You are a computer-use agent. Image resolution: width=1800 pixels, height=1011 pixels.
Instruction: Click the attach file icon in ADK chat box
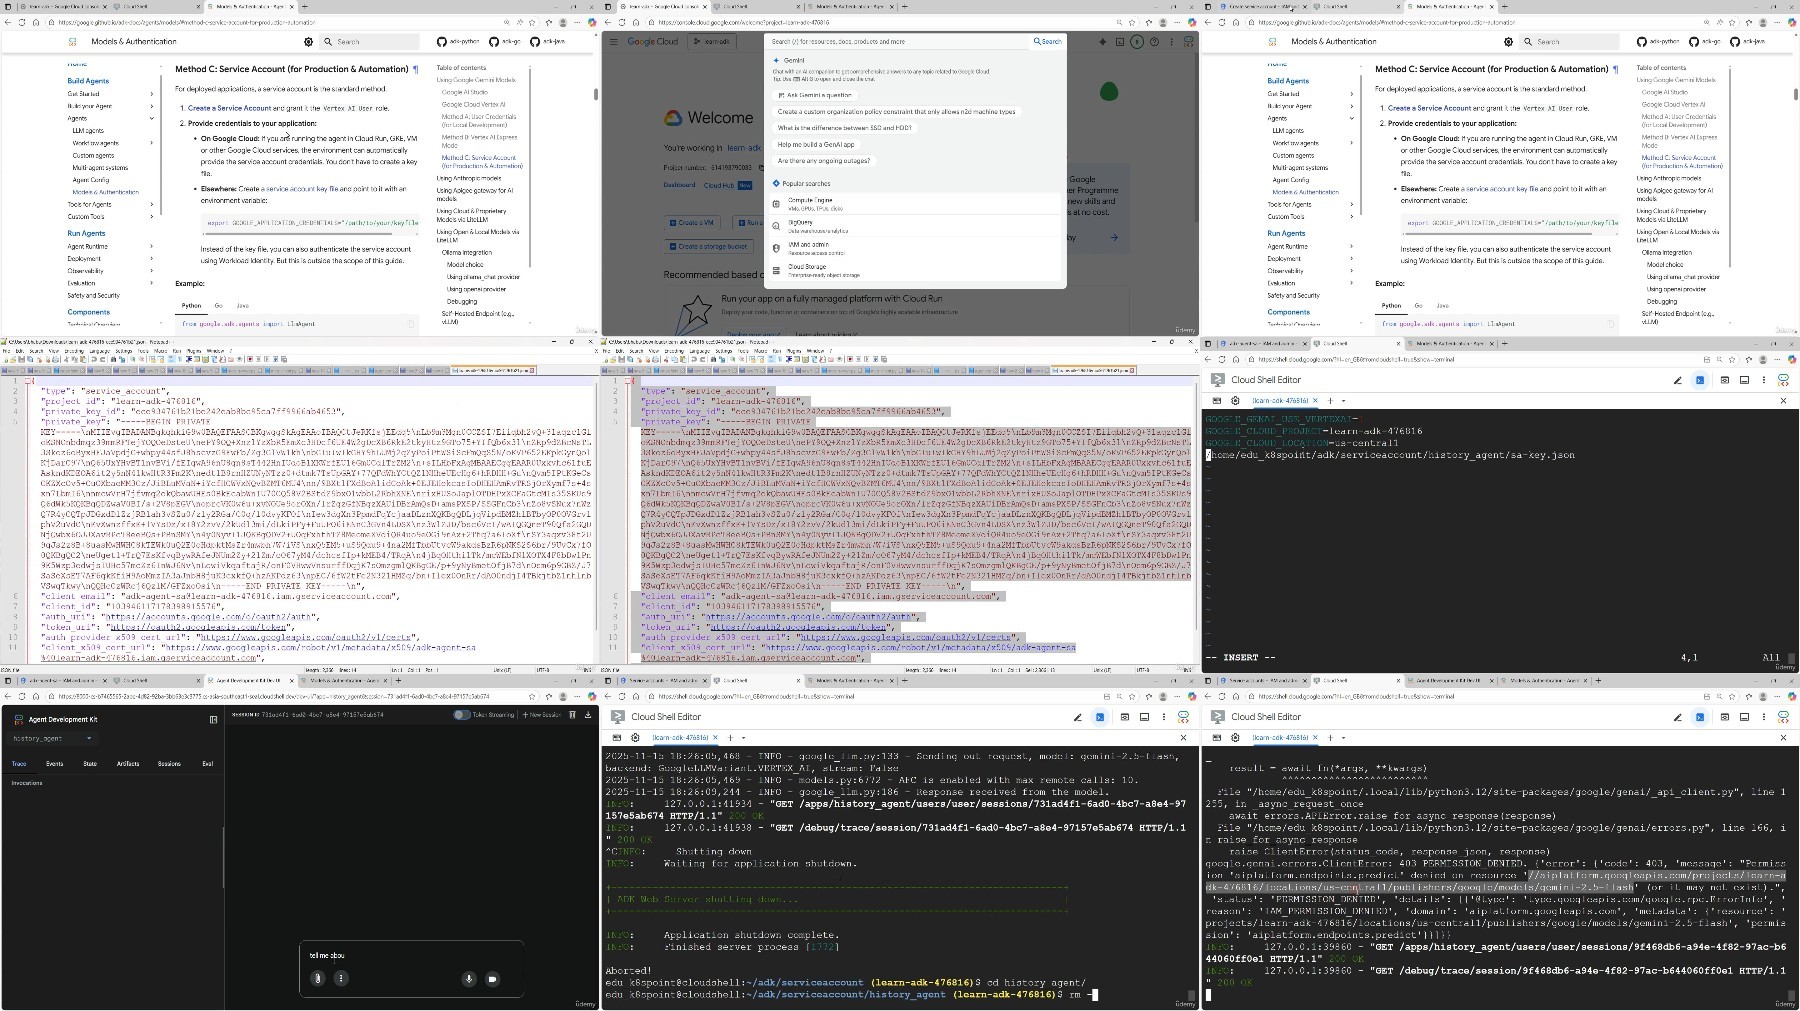(318, 978)
